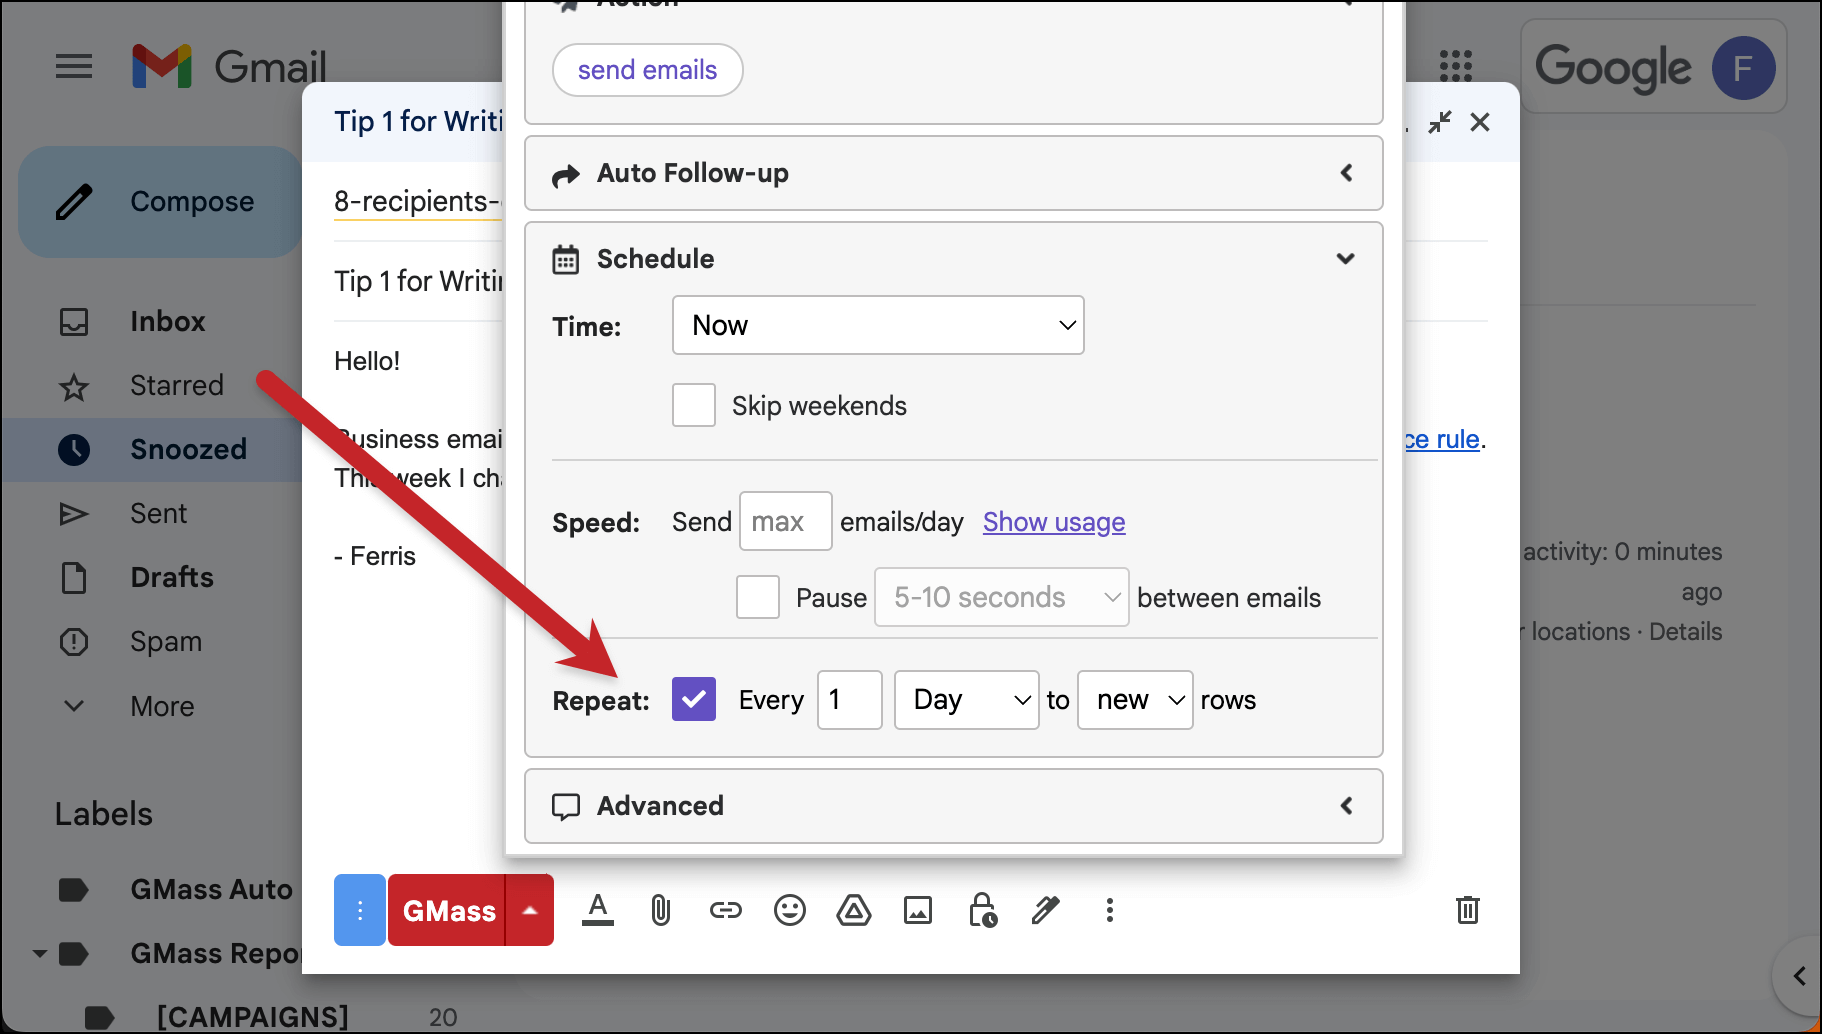Insert a link using the chain icon
The height and width of the screenshot is (1034, 1822).
pos(726,910)
